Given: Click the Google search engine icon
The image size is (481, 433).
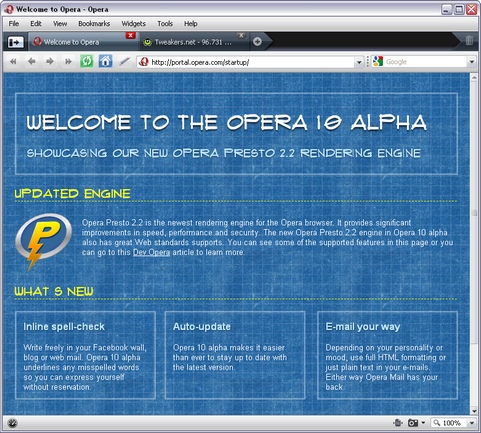Looking at the screenshot, I should coord(378,62).
